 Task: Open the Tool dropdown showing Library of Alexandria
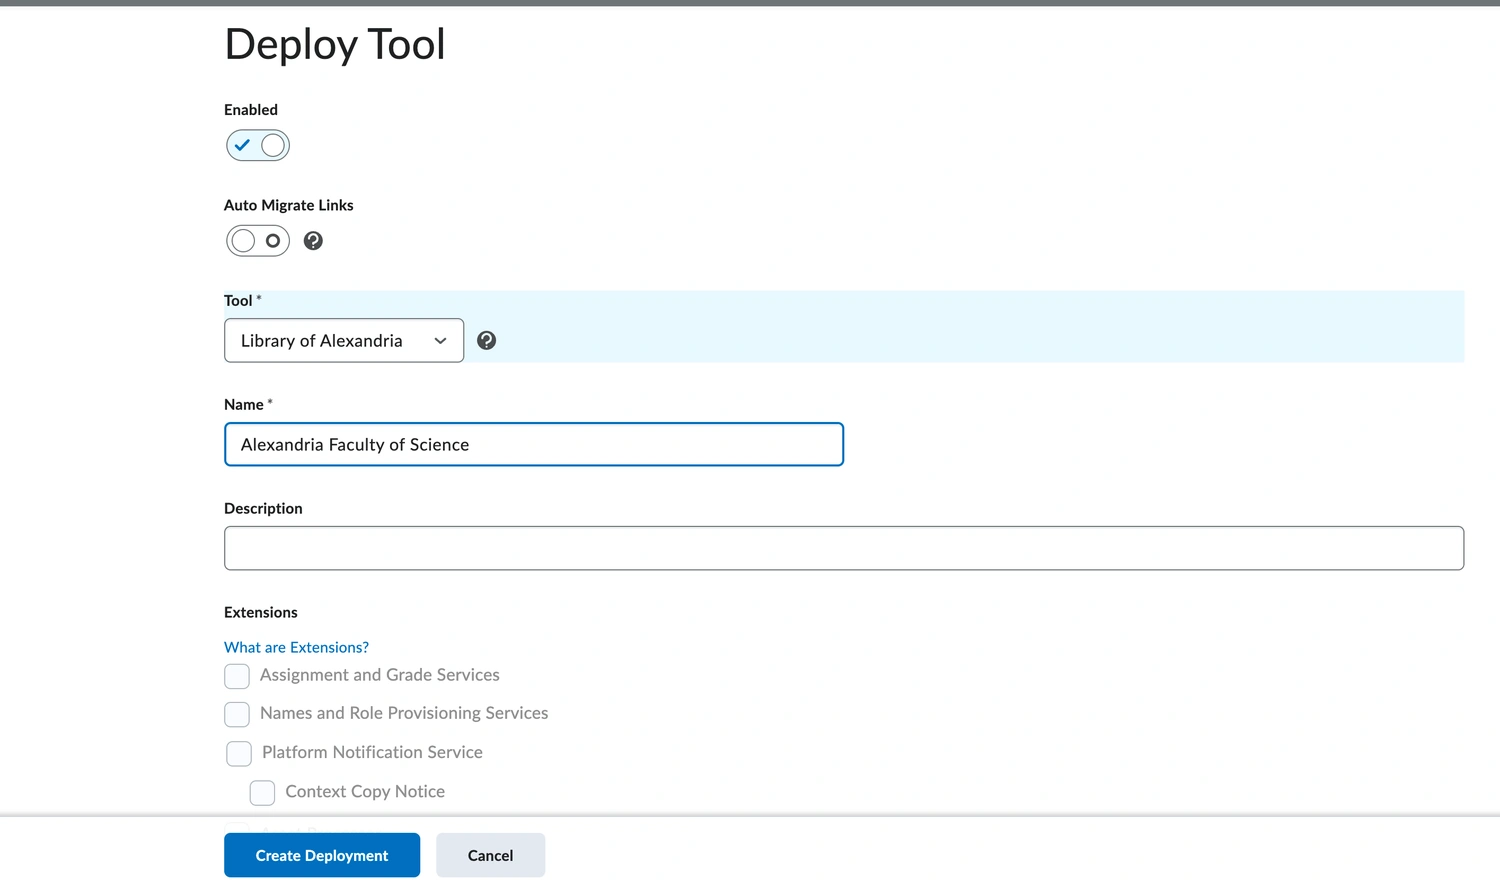[x=344, y=341]
